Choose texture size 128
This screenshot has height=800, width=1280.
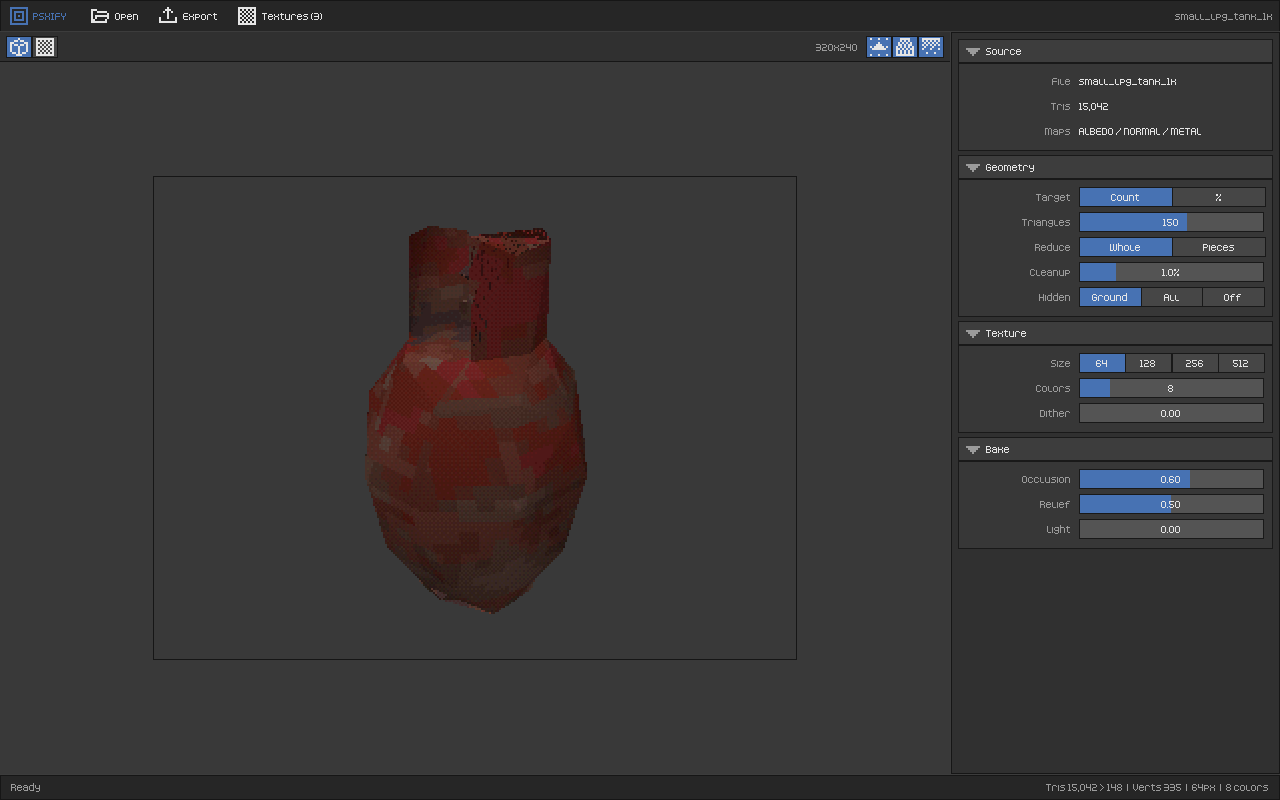pos(1148,364)
